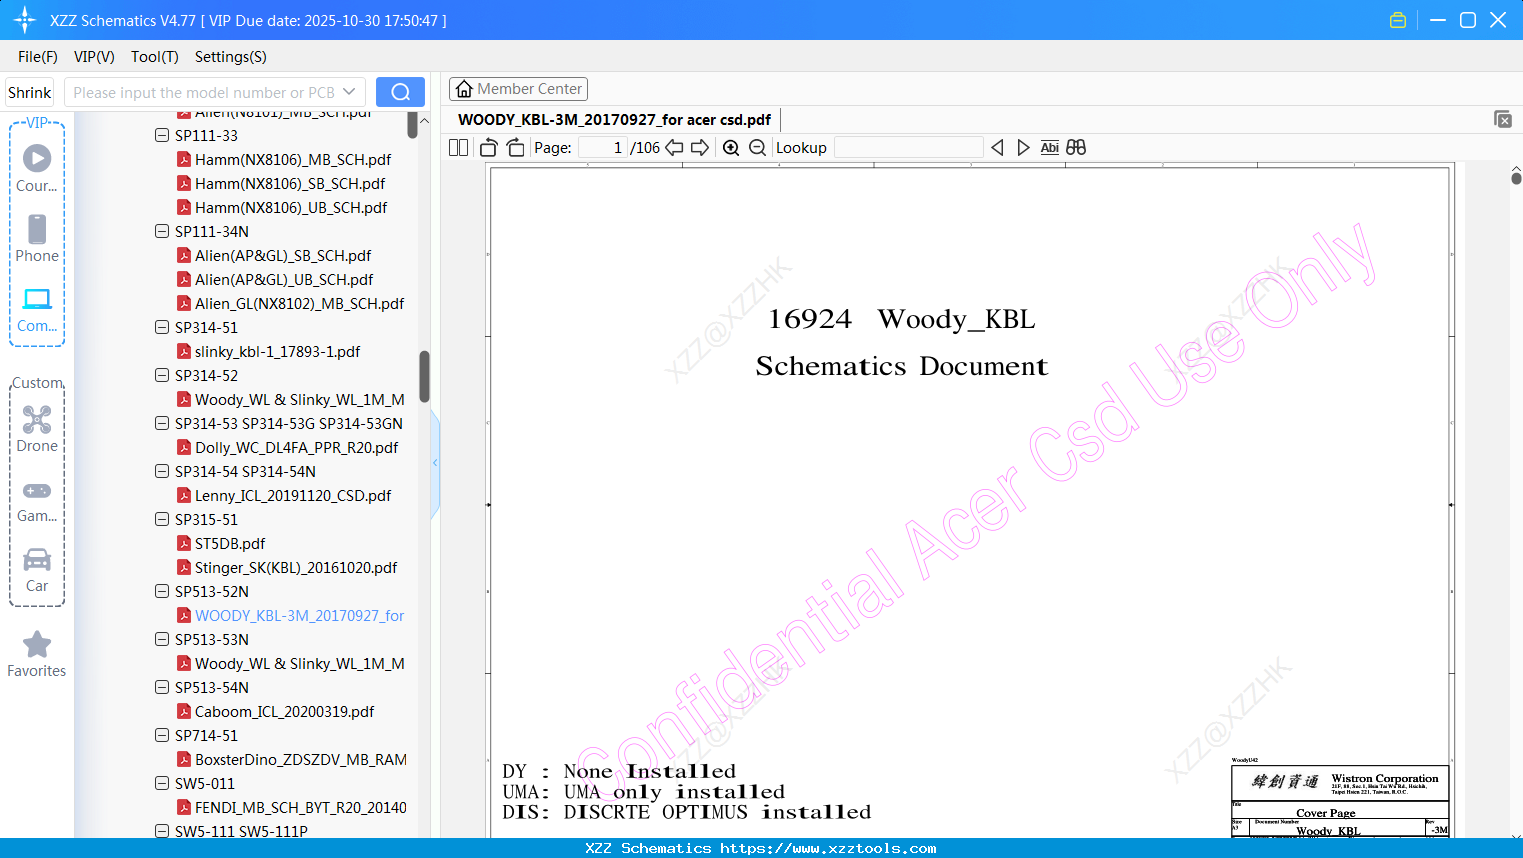
Task: Open Hamm(NX8106)_SB_SCH.pdf
Action: 290,183
